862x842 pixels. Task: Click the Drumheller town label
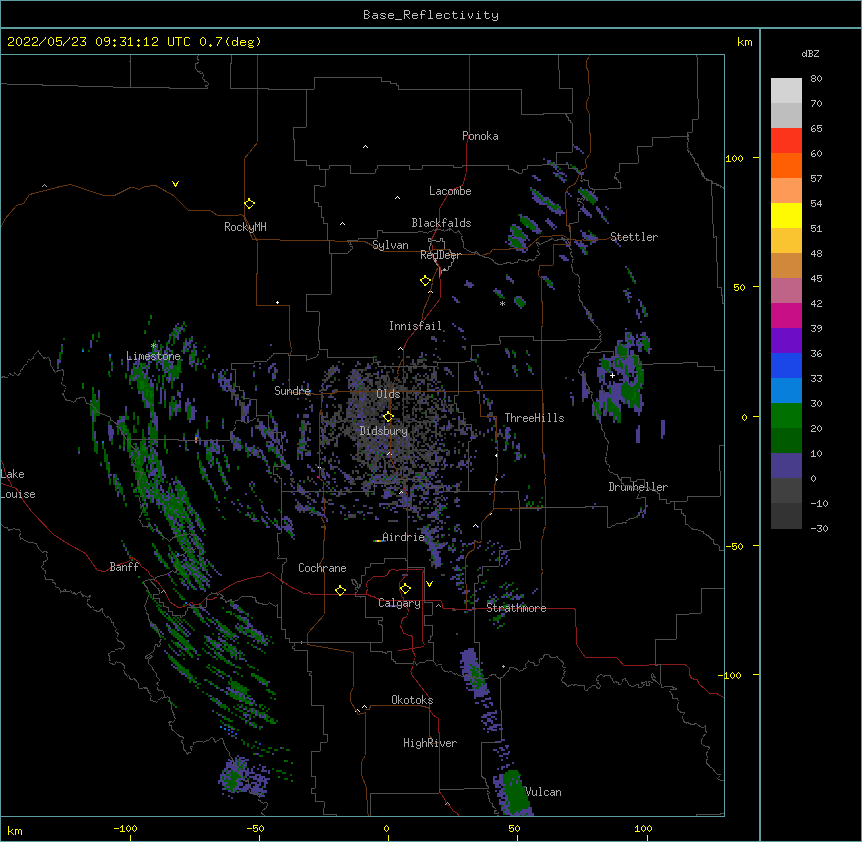pos(638,487)
